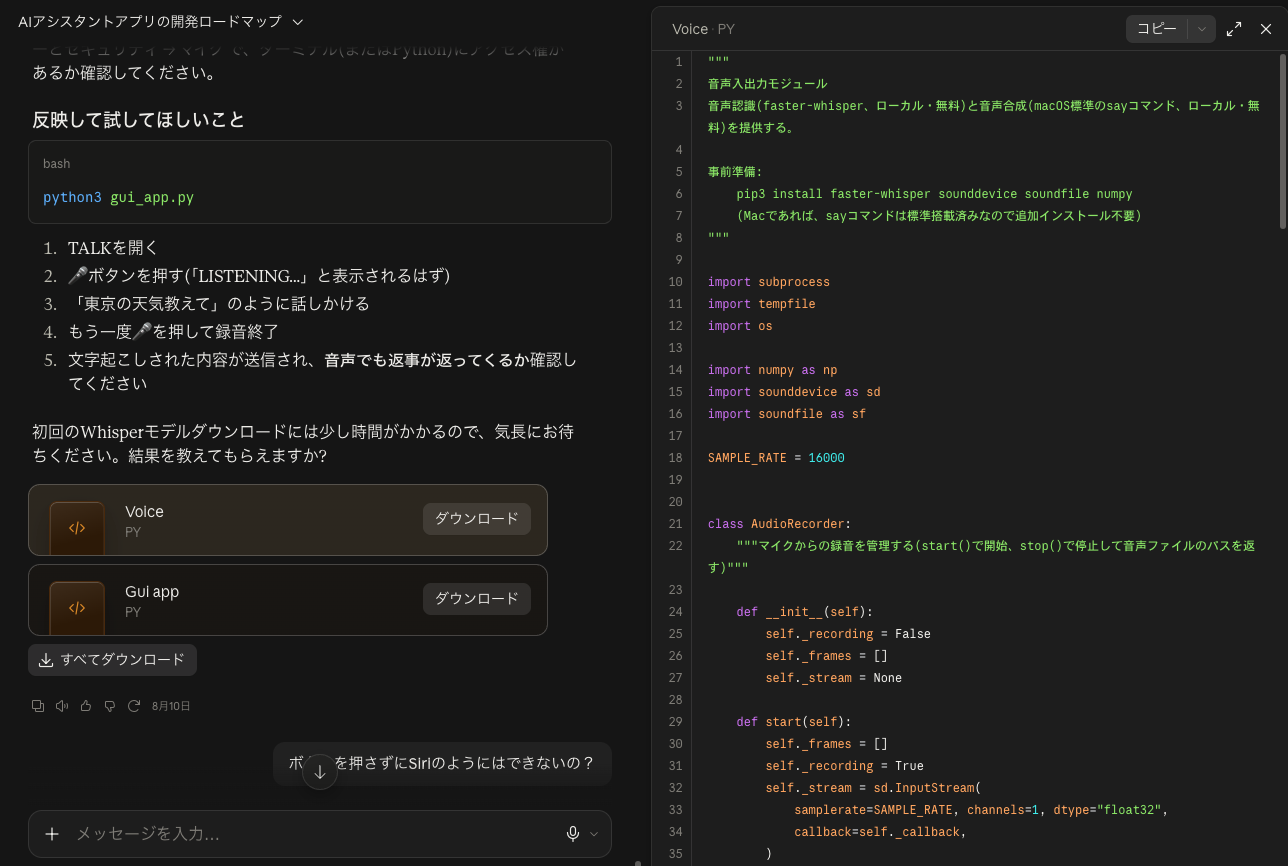The image size is (1288, 866).
Task: Click the code line import tempfile
Action: coord(762,304)
